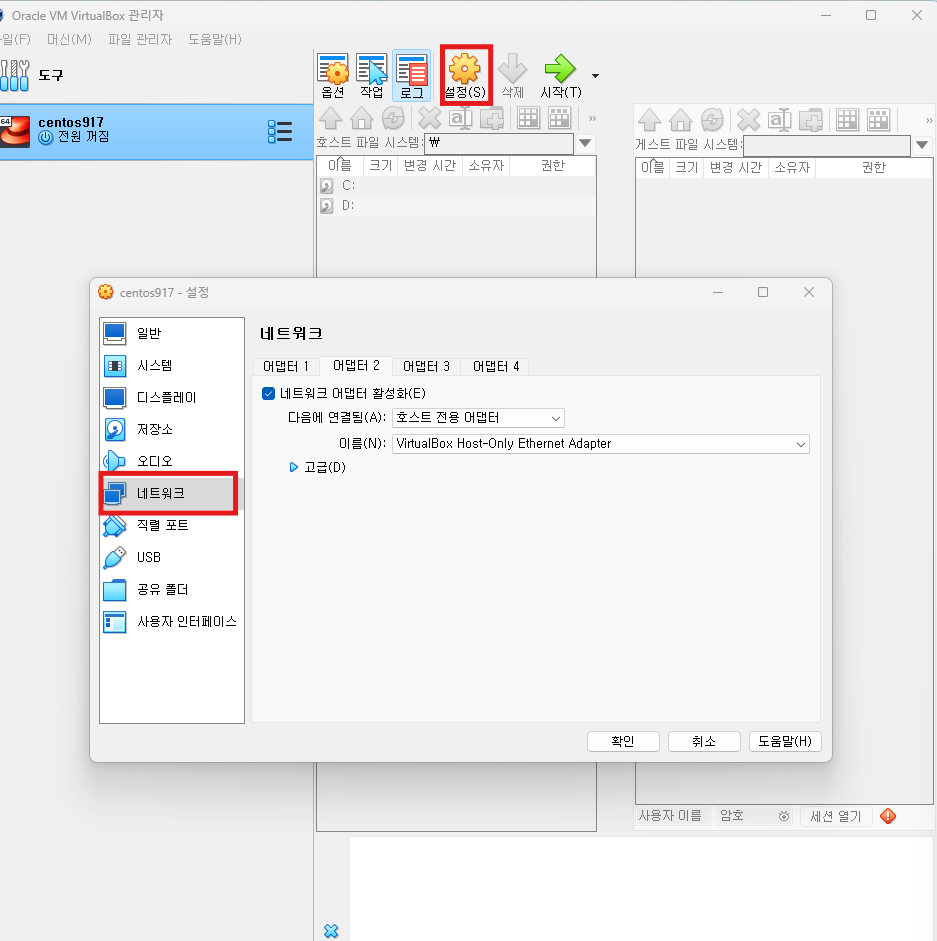937x941 pixels.
Task: Refresh the host file pane
Action: point(393,118)
